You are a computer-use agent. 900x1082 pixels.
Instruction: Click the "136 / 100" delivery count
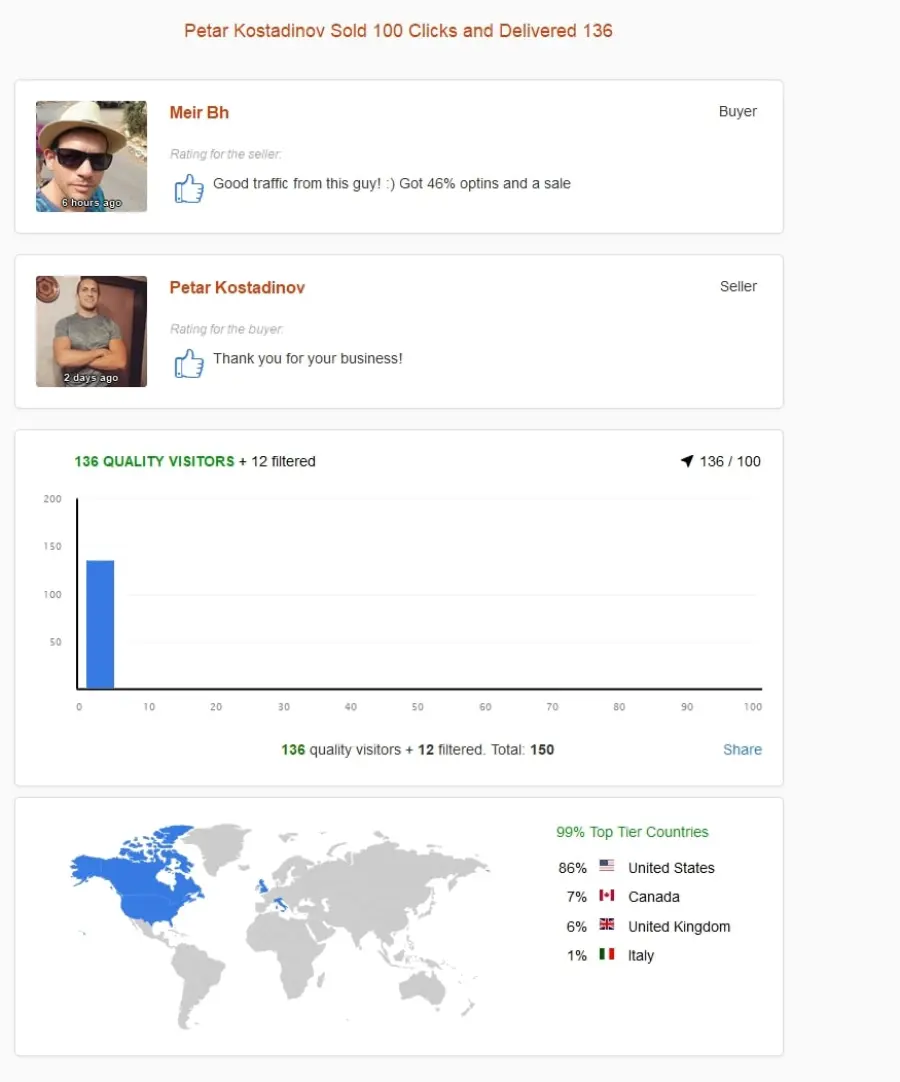(x=730, y=462)
